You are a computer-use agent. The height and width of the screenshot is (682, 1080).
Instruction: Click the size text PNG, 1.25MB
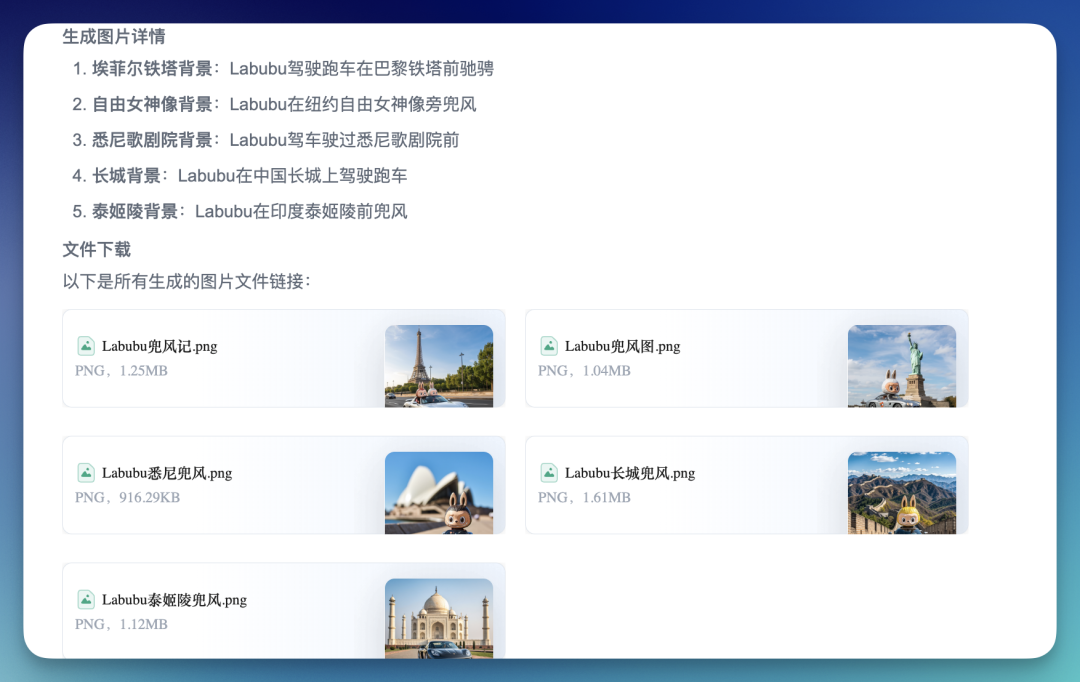(x=121, y=371)
